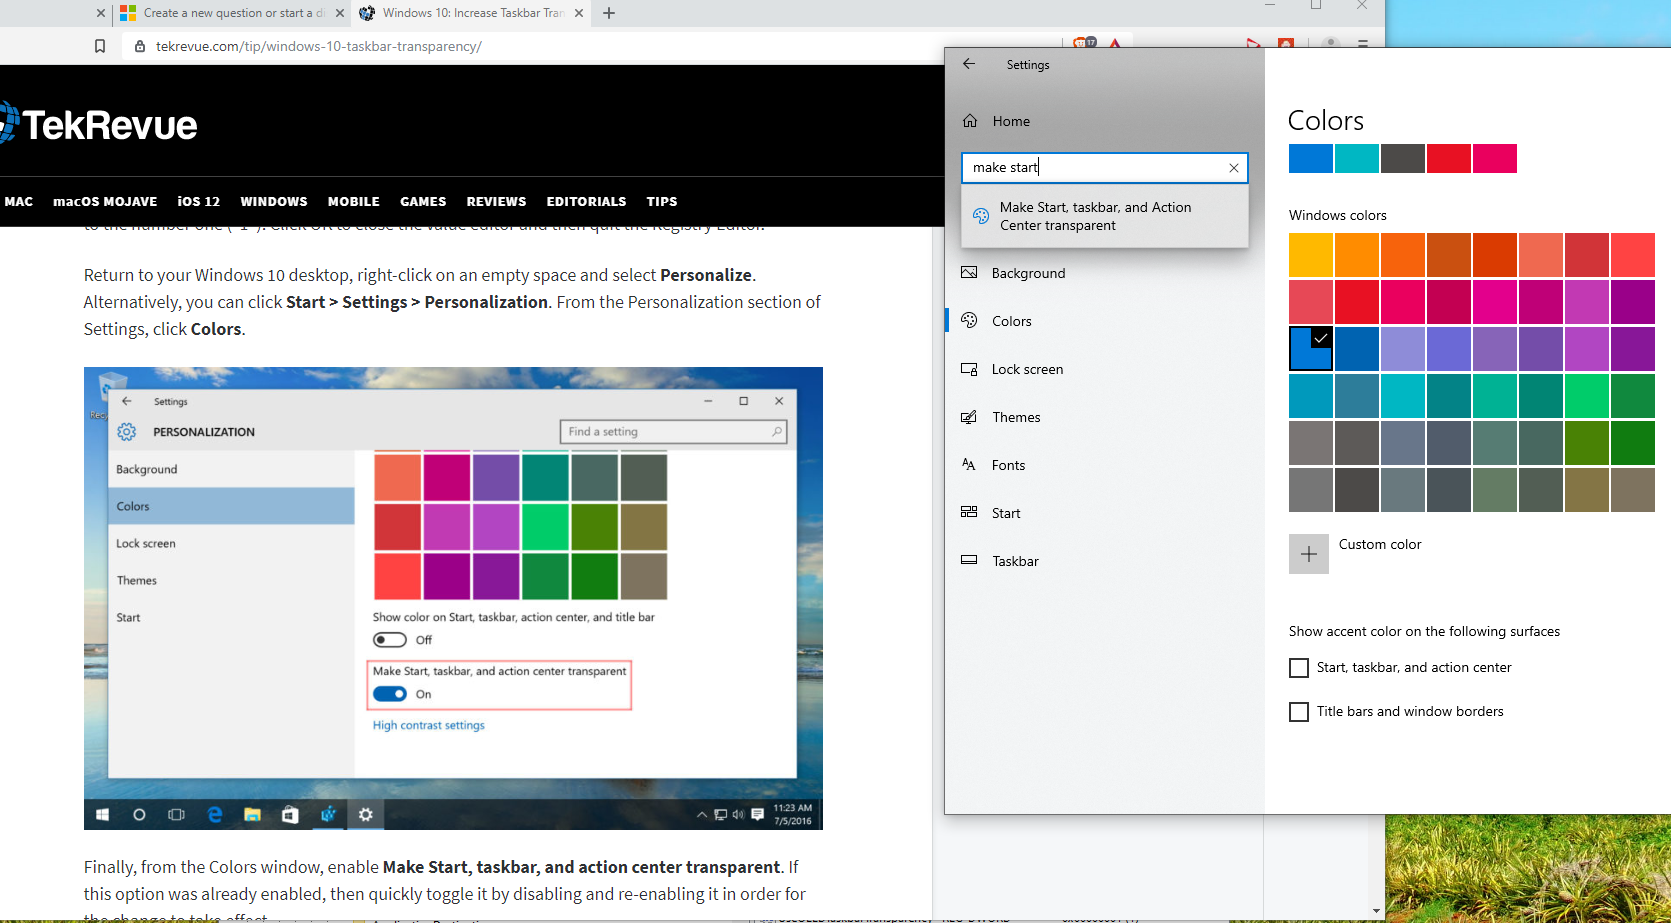Select the checked blue Windows color swatch

point(1311,349)
